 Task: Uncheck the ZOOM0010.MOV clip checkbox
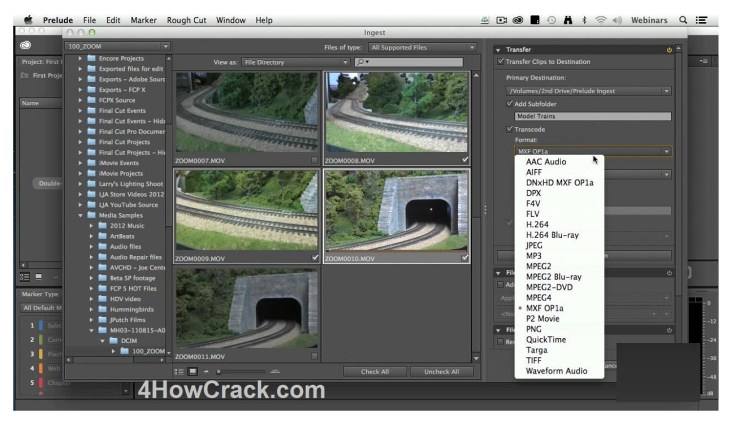tap(465, 258)
